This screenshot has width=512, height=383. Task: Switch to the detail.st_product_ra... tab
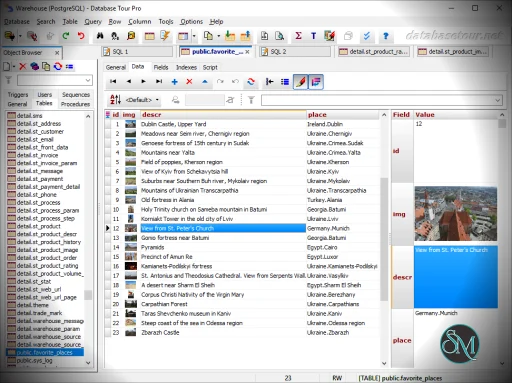pos(374,52)
